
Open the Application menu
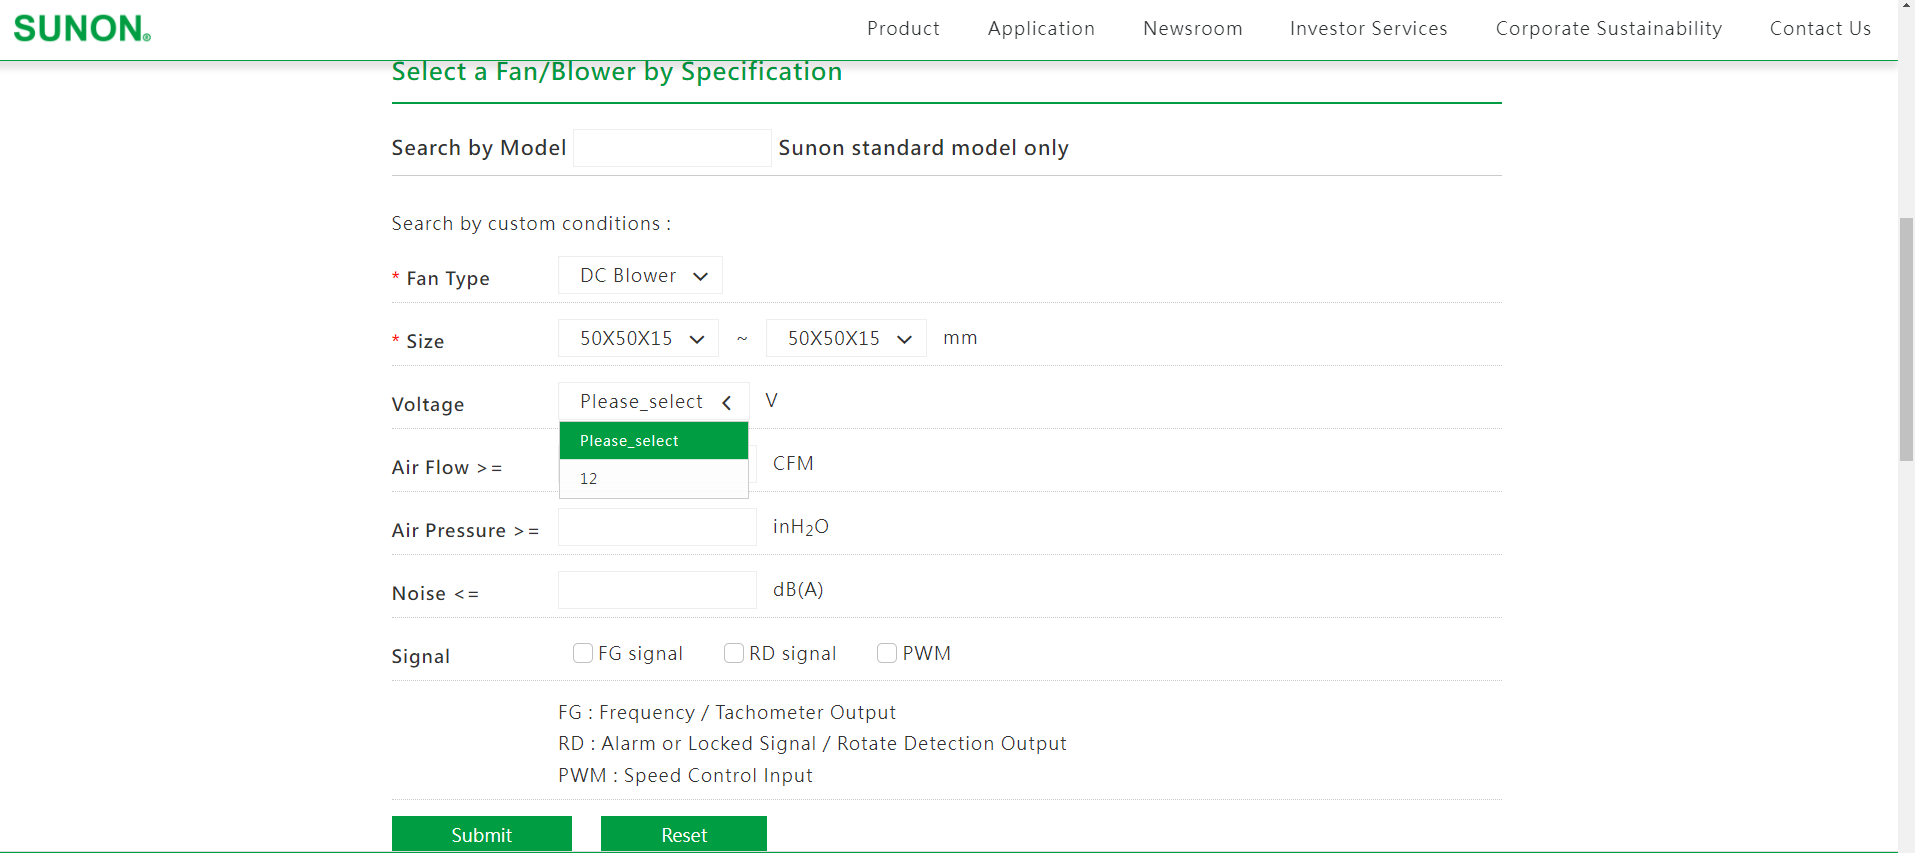pos(1041,28)
